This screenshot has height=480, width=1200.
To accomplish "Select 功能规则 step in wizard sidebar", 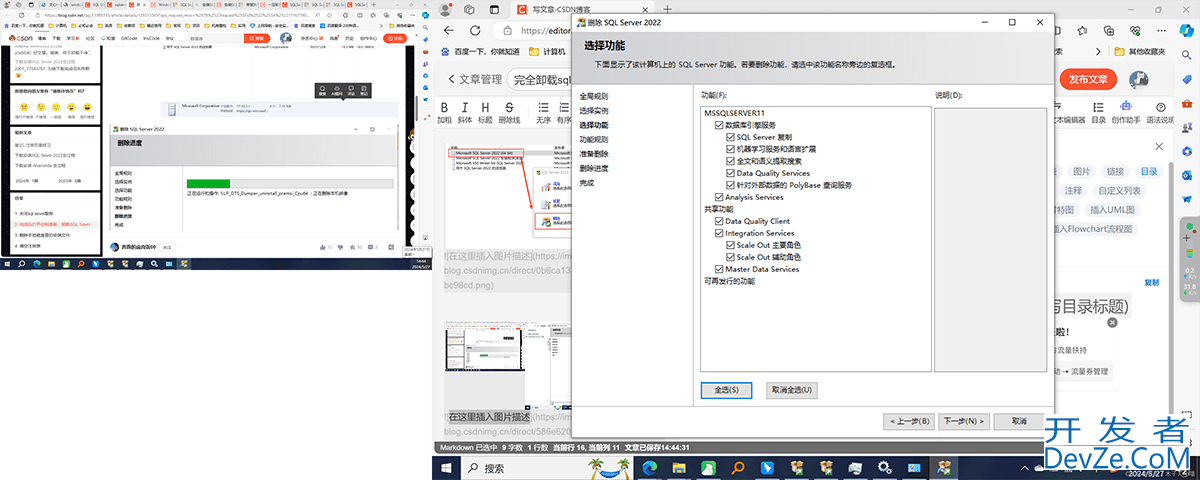I will point(594,140).
